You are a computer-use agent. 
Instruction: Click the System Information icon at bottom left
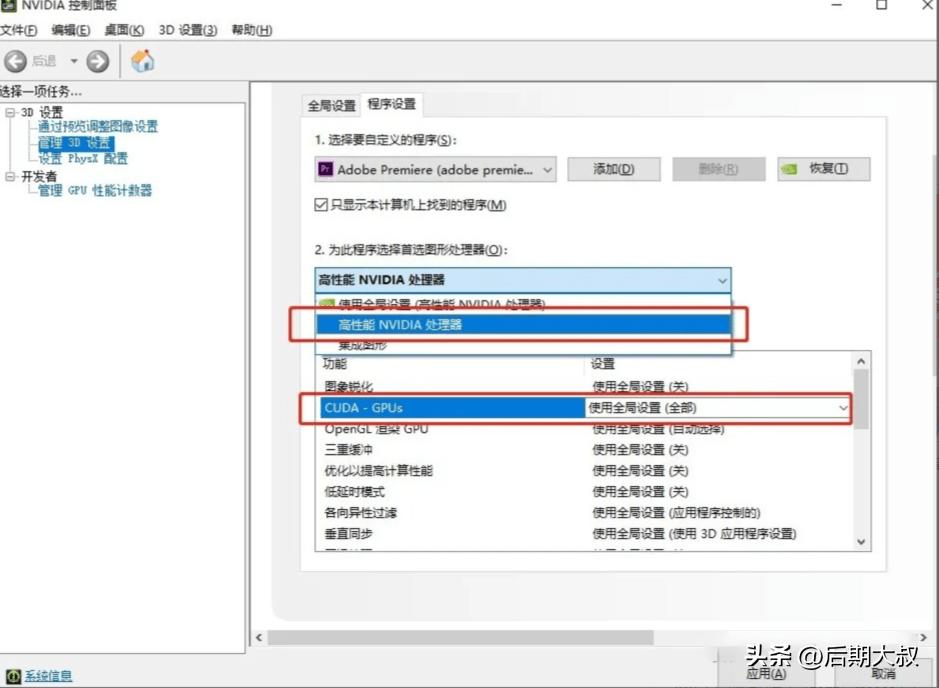pyautogui.click(x=12, y=675)
